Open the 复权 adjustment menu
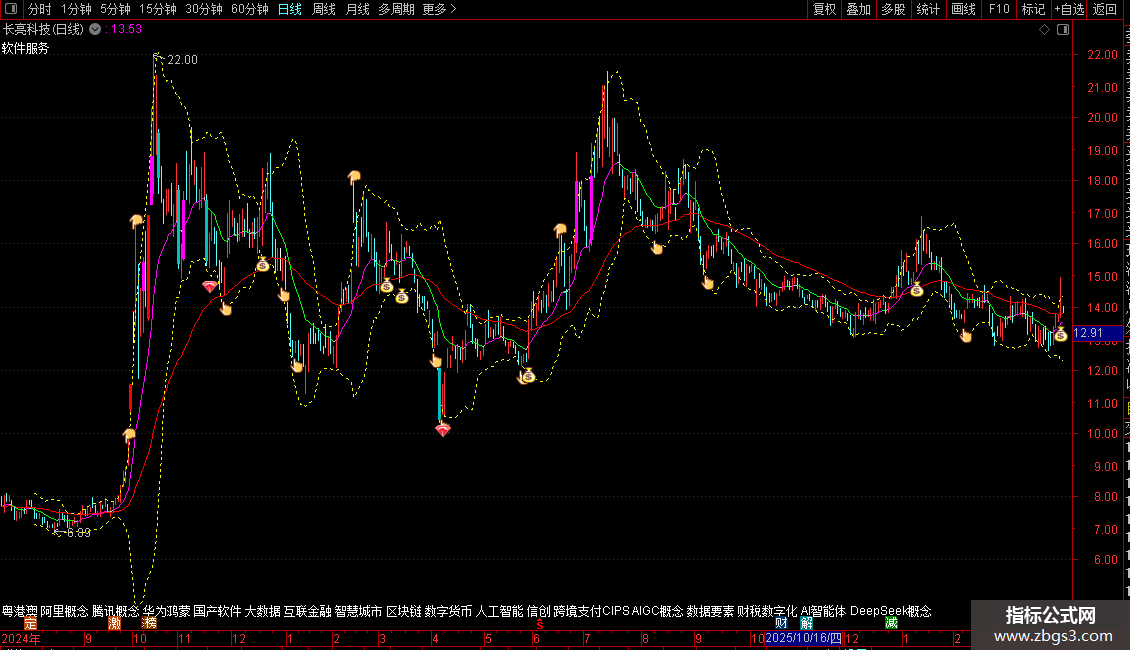 pyautogui.click(x=824, y=9)
